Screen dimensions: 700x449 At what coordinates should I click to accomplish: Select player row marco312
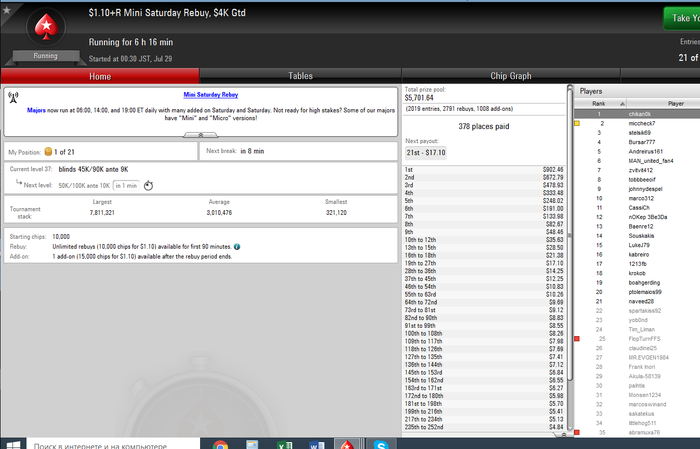coord(637,198)
